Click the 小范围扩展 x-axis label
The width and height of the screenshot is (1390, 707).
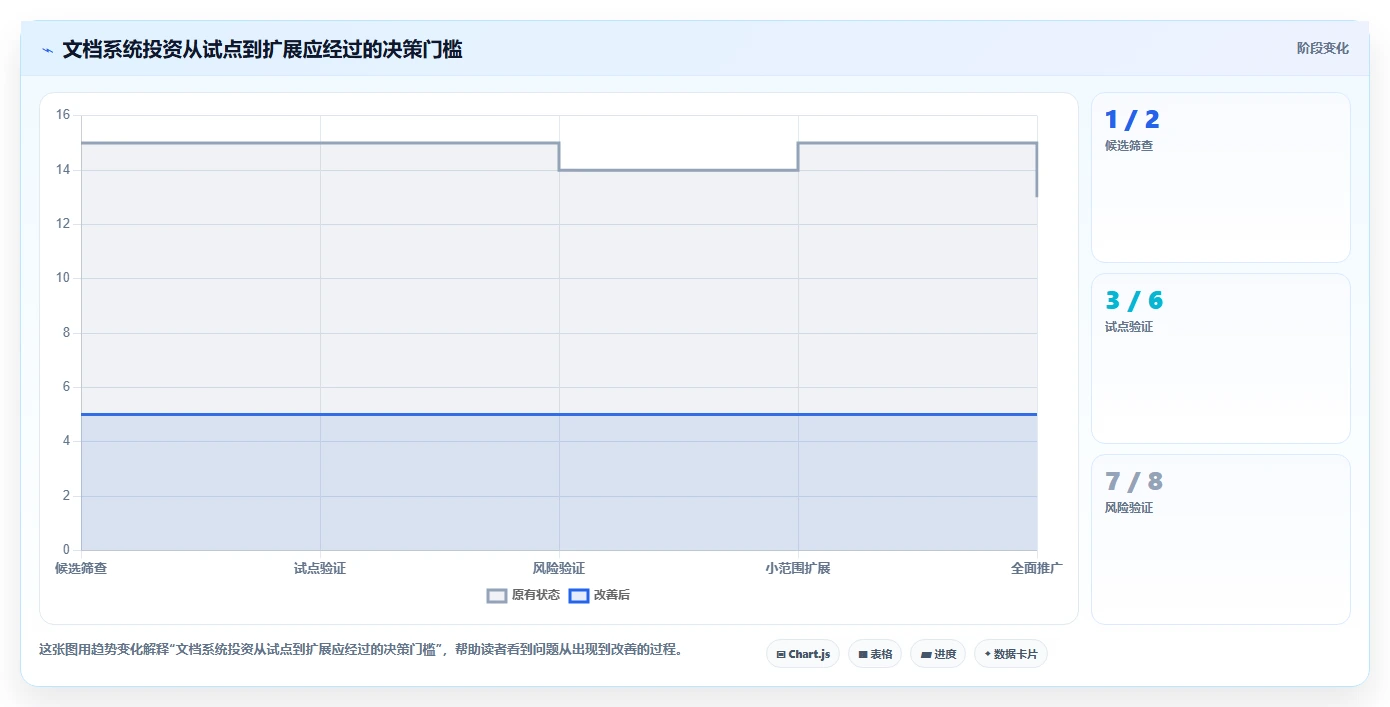(798, 568)
